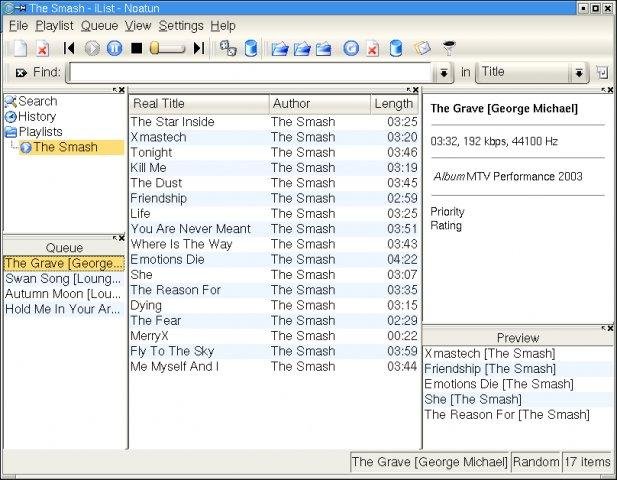Stop playback with the black square
Viewport: 617px width, 480px height.
tap(137, 48)
